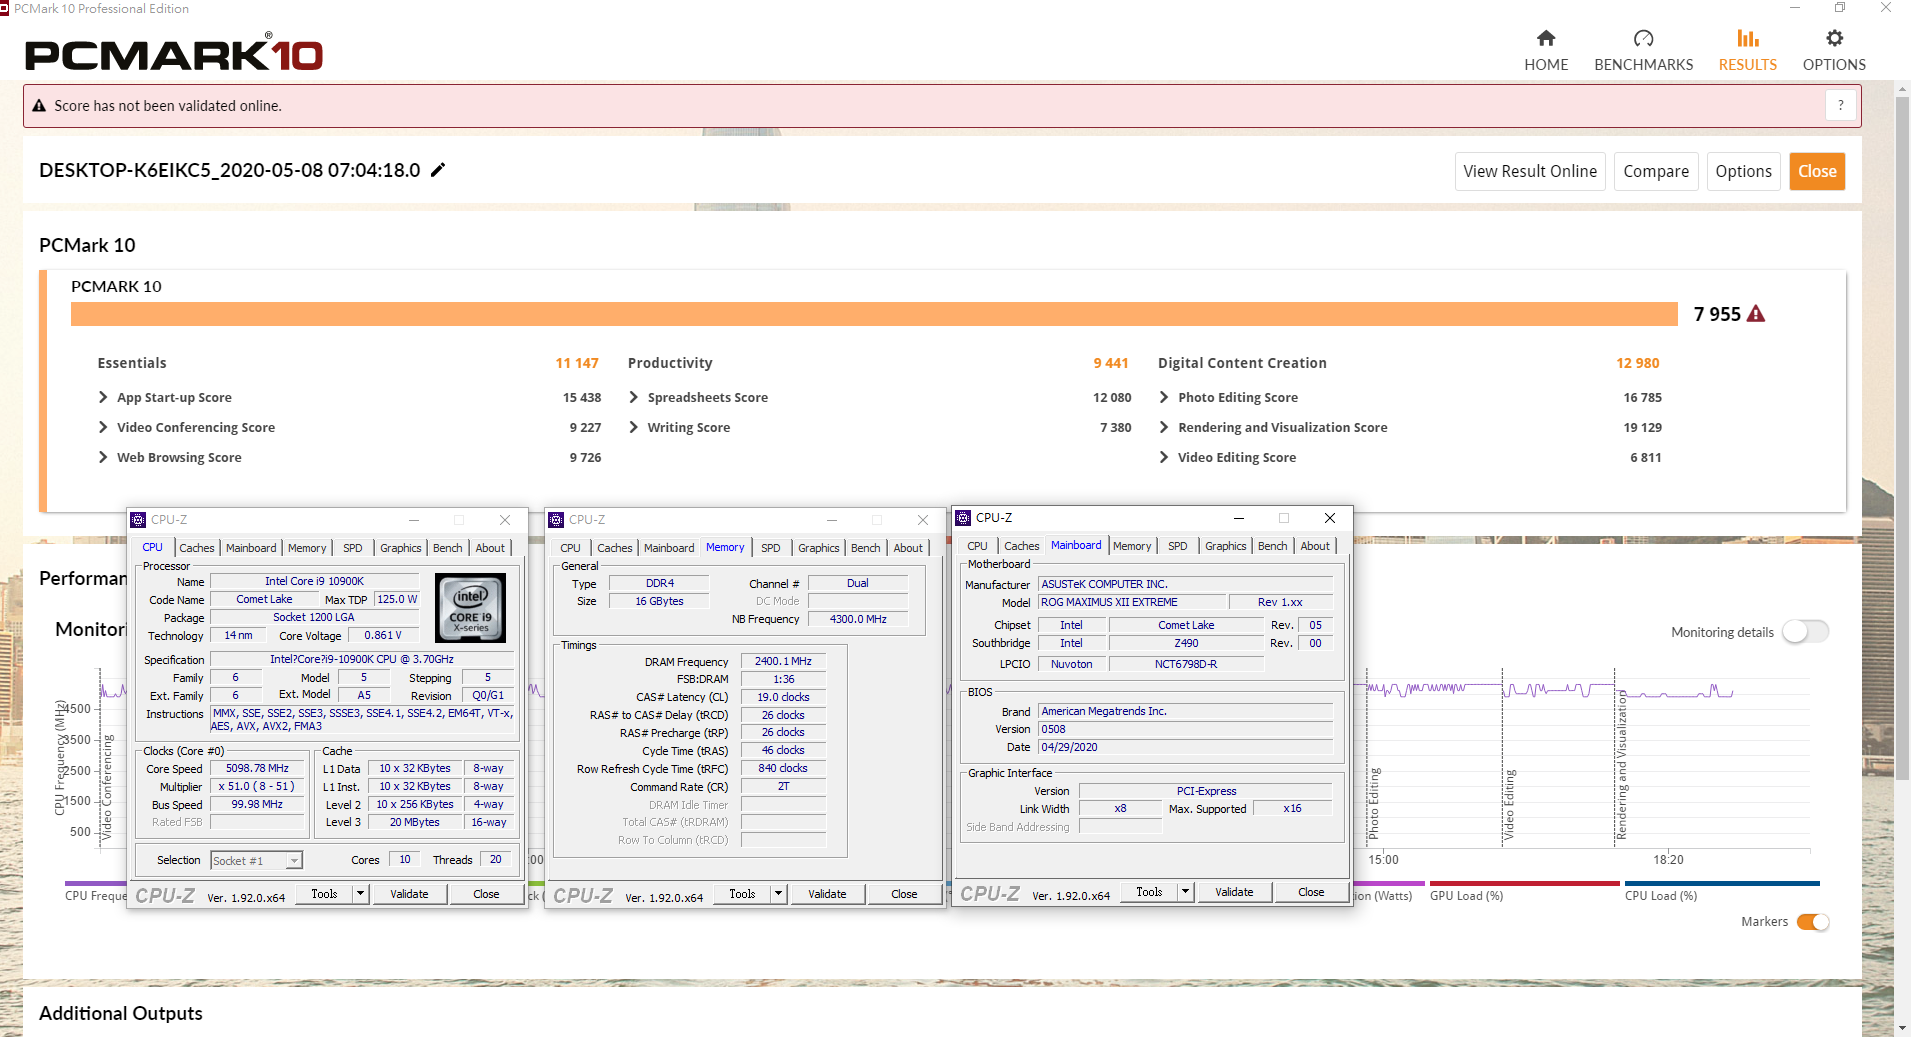Click the Digital Content Creation score 12 980

point(1638,363)
